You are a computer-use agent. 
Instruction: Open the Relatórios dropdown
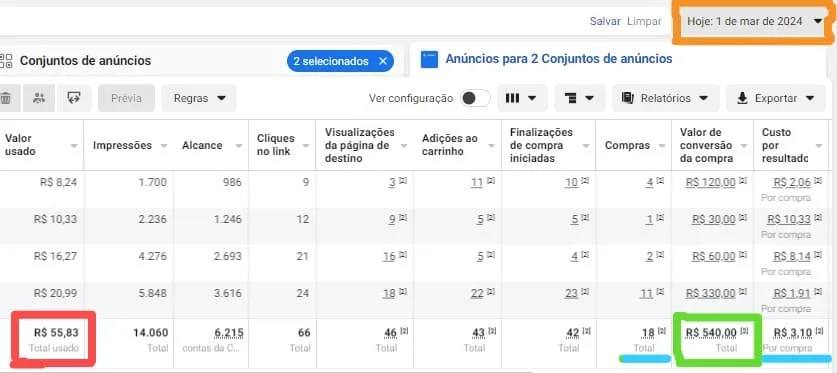(x=666, y=98)
